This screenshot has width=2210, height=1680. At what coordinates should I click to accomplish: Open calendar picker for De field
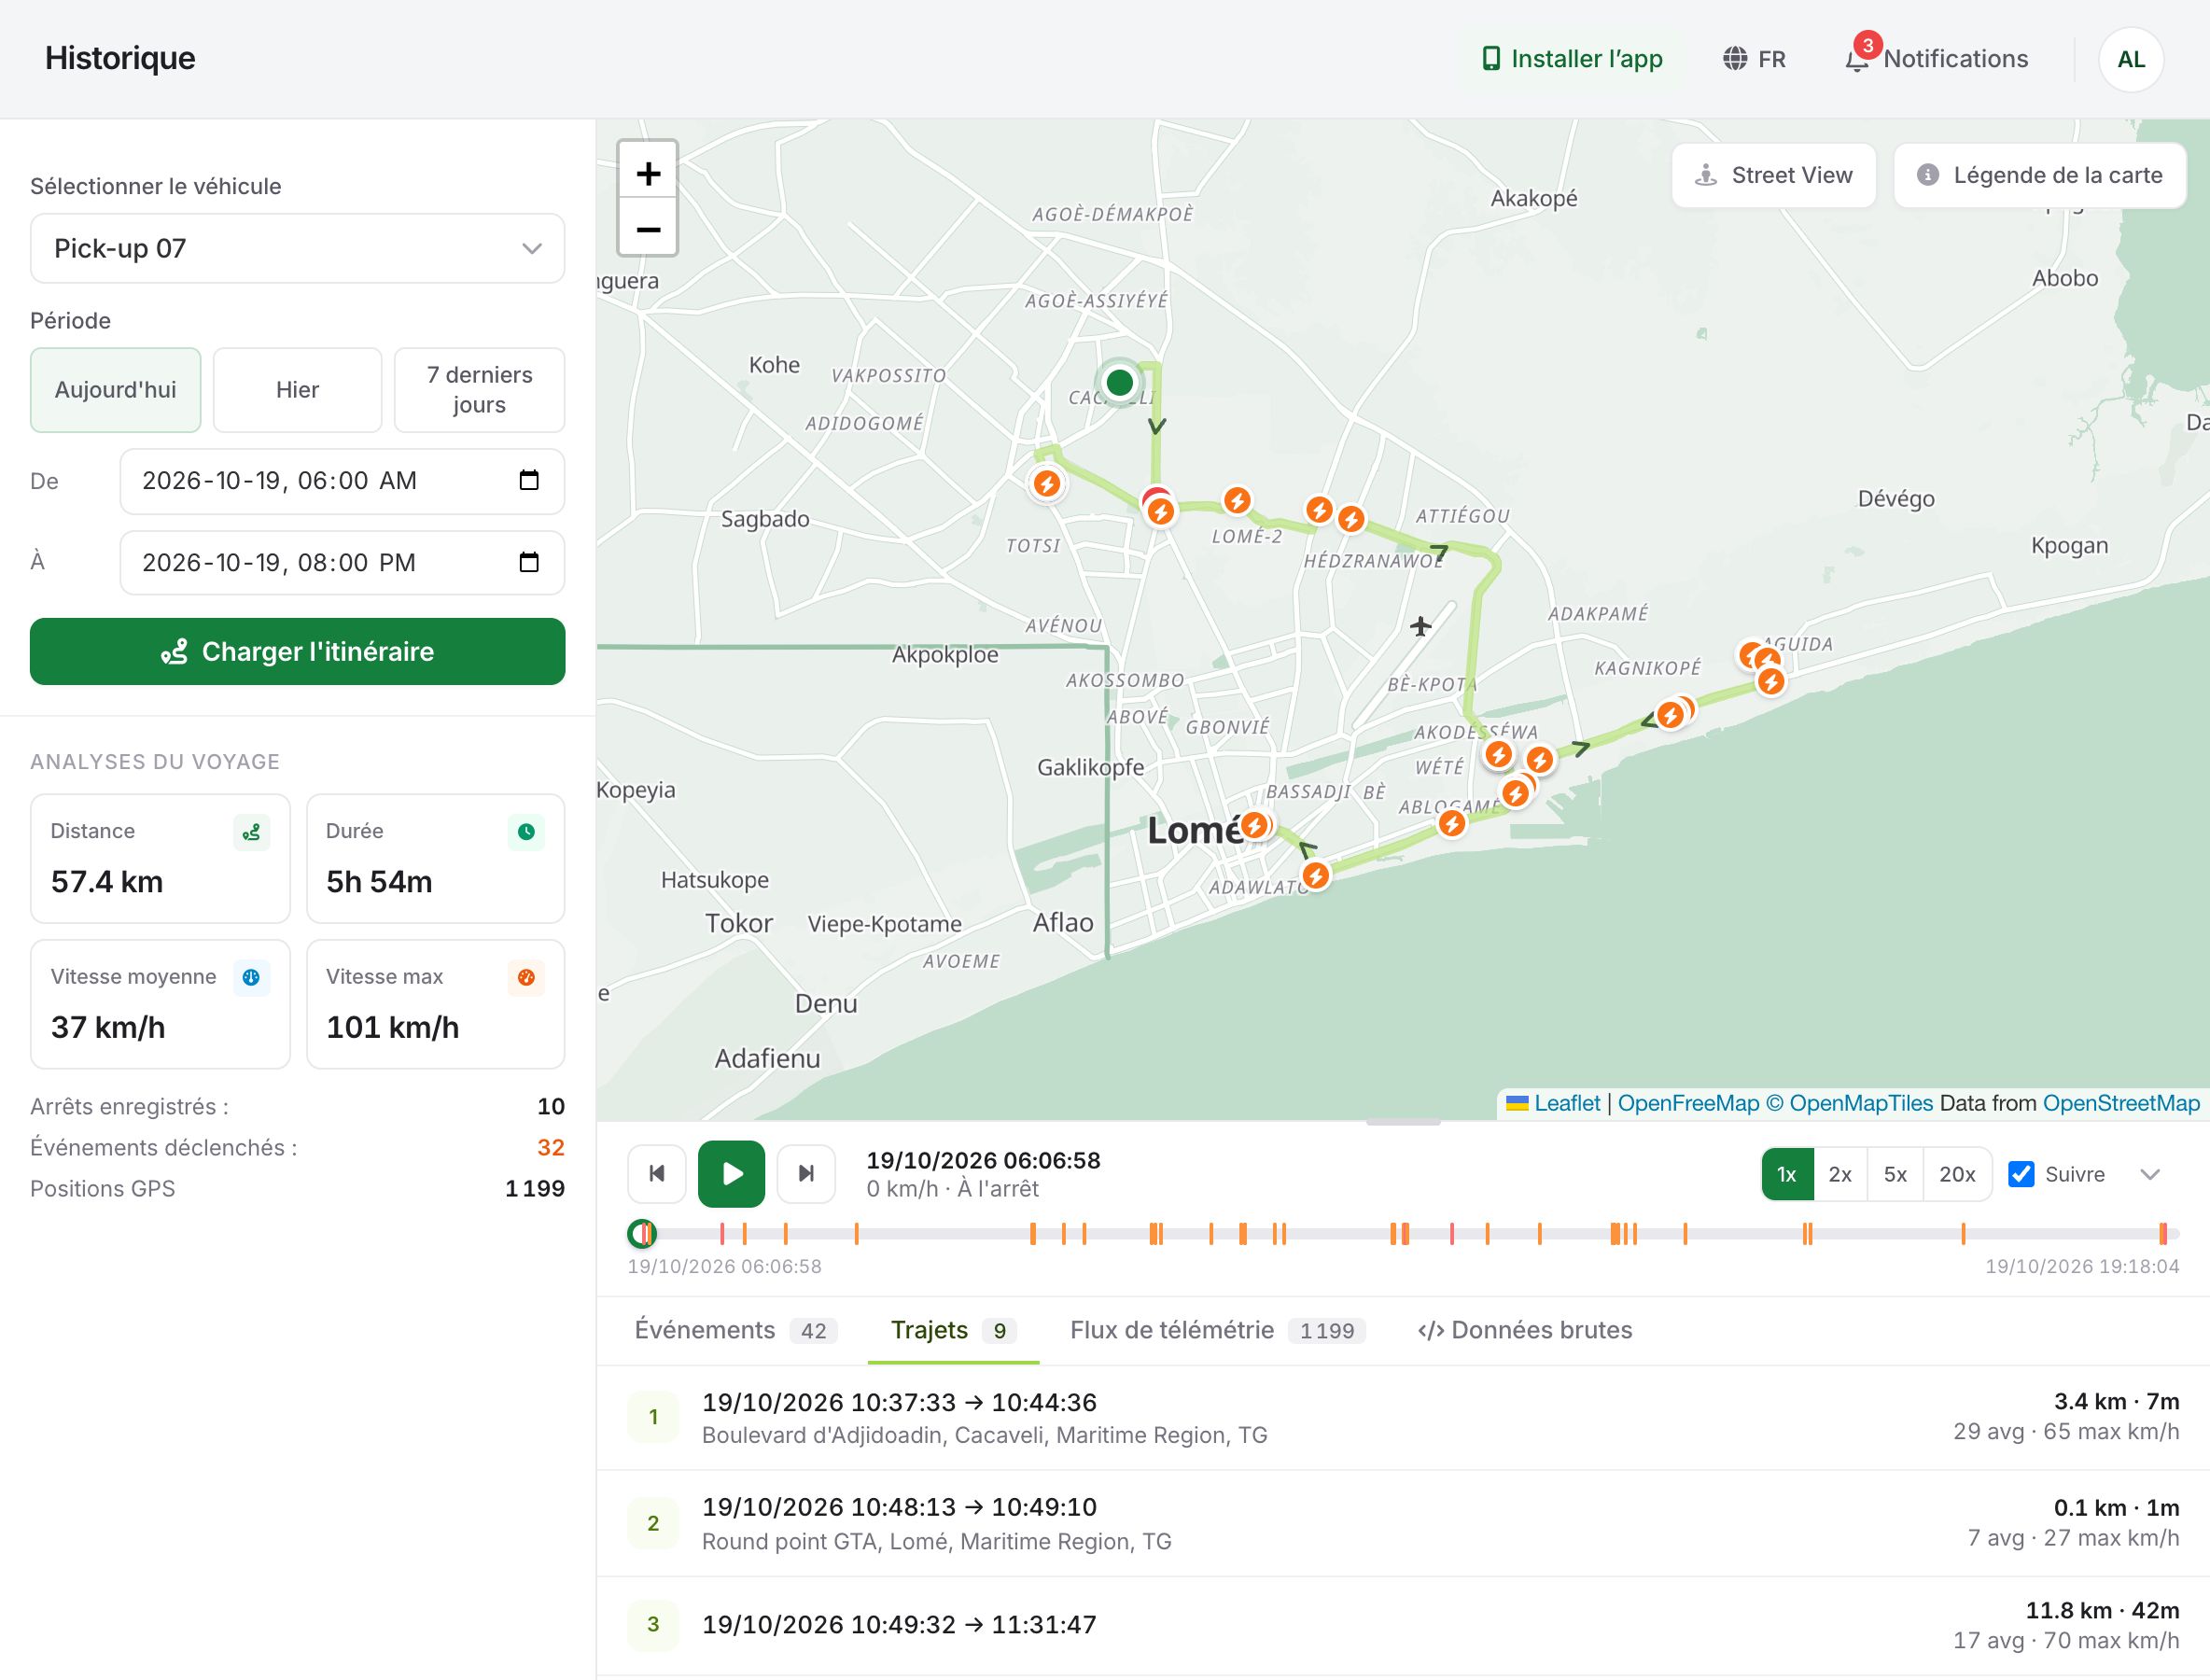529,481
